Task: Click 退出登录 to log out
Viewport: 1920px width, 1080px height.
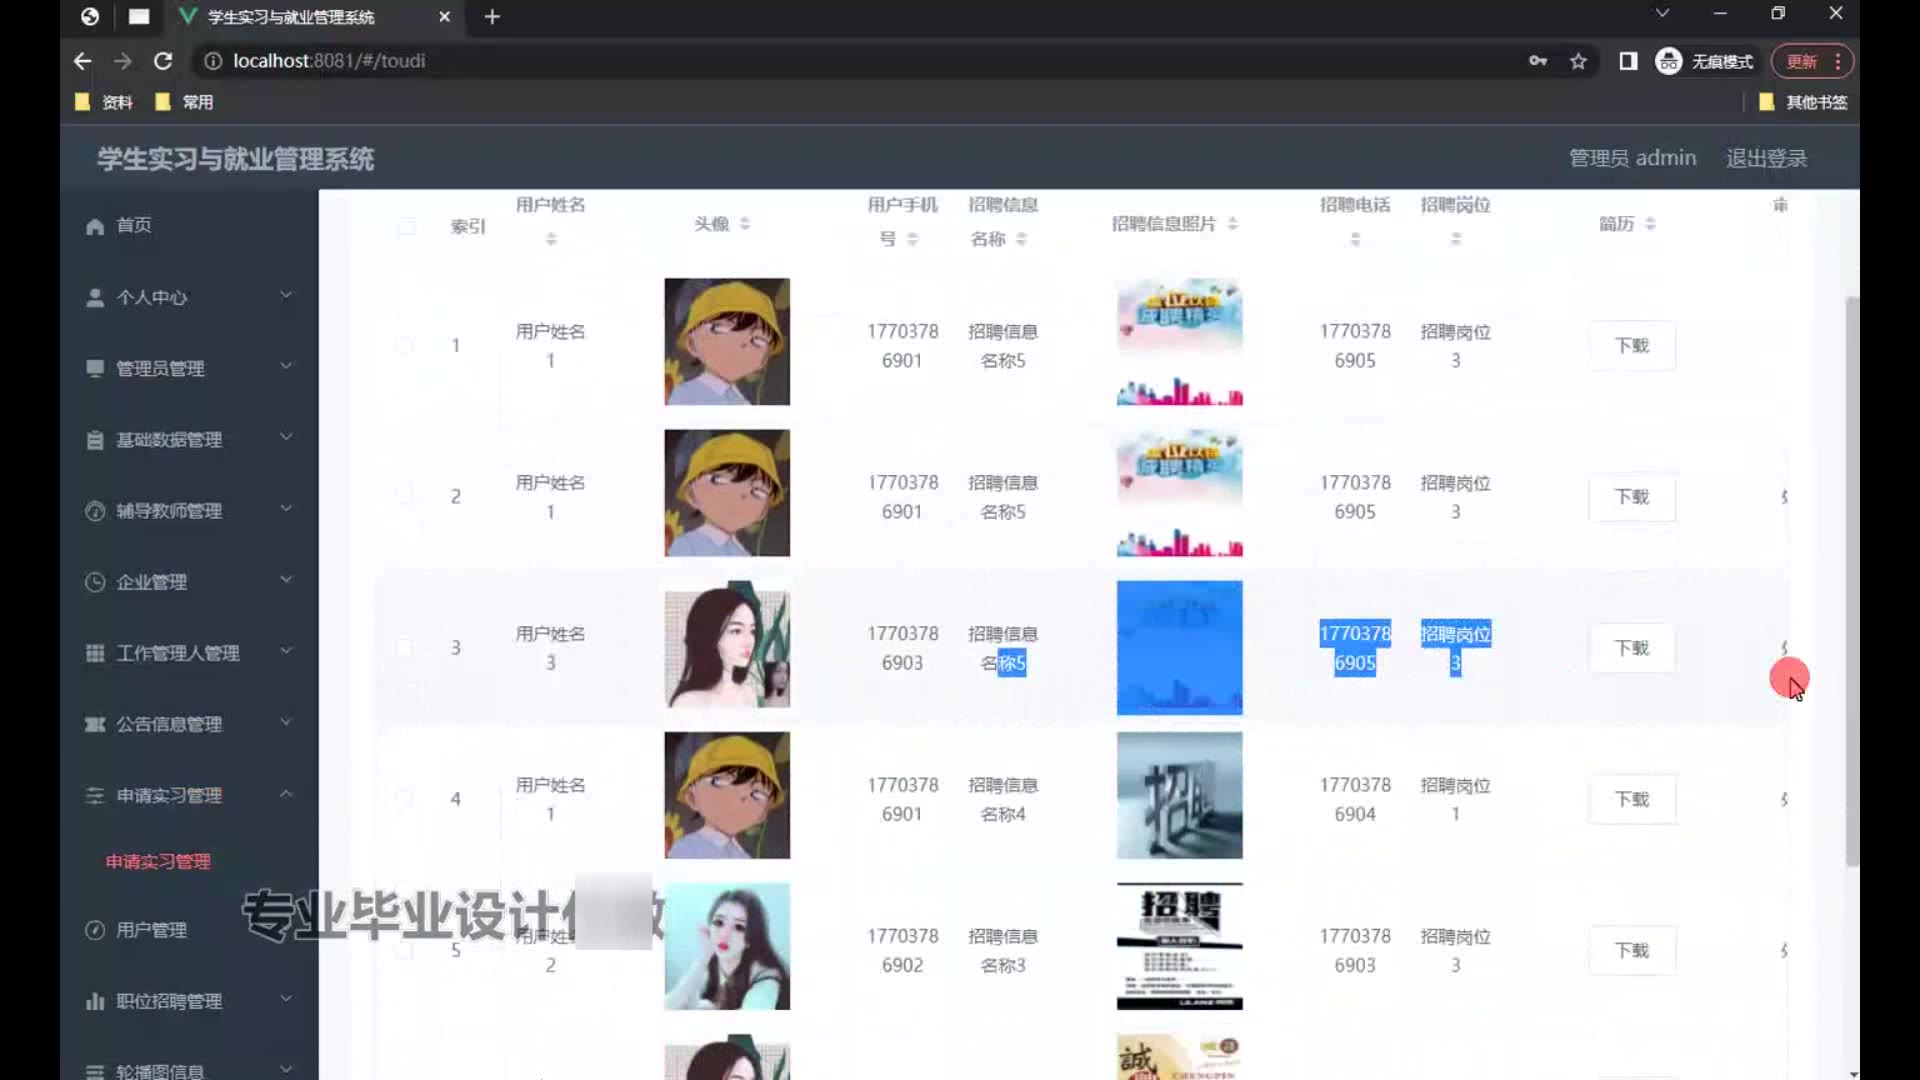Action: click(1766, 158)
